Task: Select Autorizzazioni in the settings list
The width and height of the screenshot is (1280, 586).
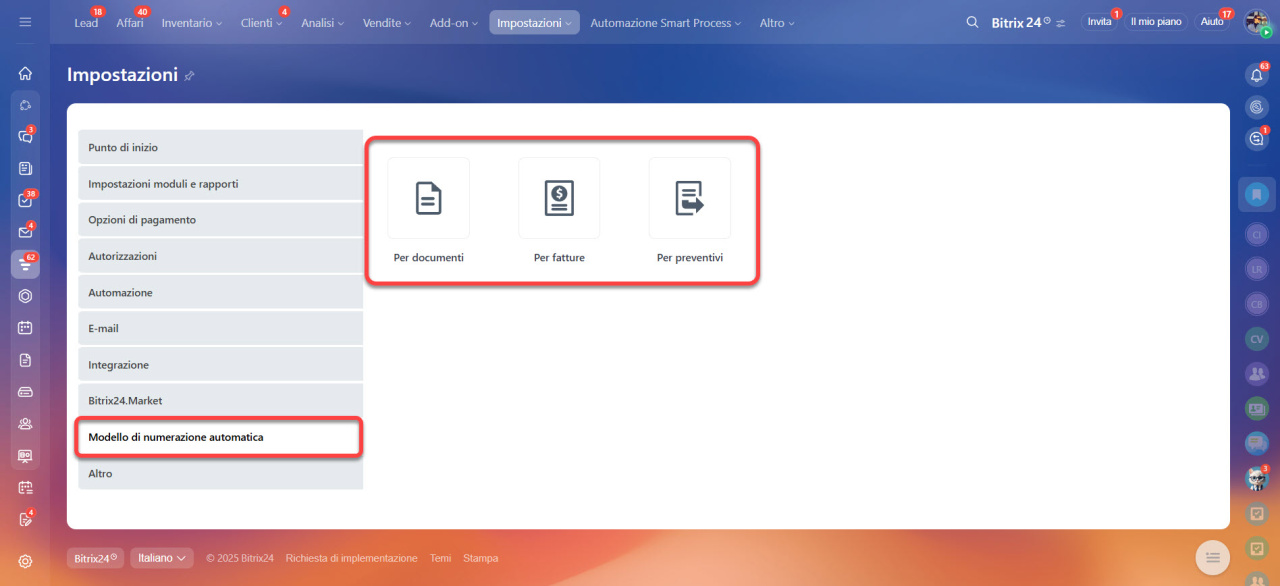Action: click(220, 256)
